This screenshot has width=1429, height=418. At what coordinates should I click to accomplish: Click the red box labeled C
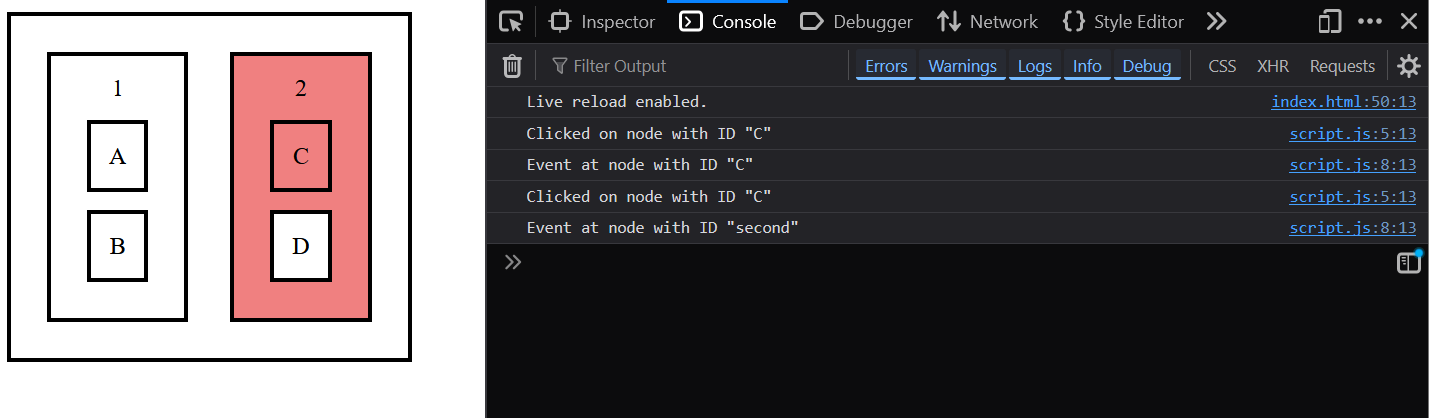point(301,156)
